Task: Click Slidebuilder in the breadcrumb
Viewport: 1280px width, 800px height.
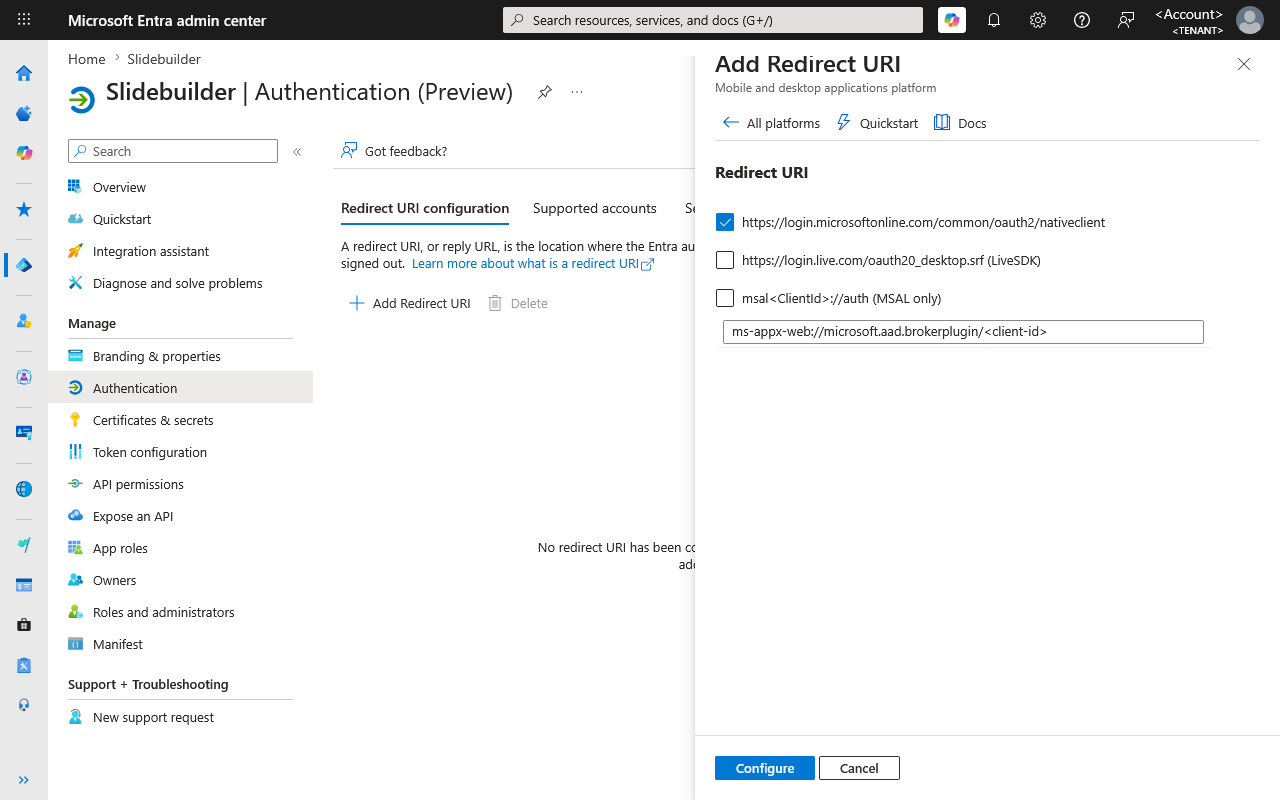Action: [164, 59]
